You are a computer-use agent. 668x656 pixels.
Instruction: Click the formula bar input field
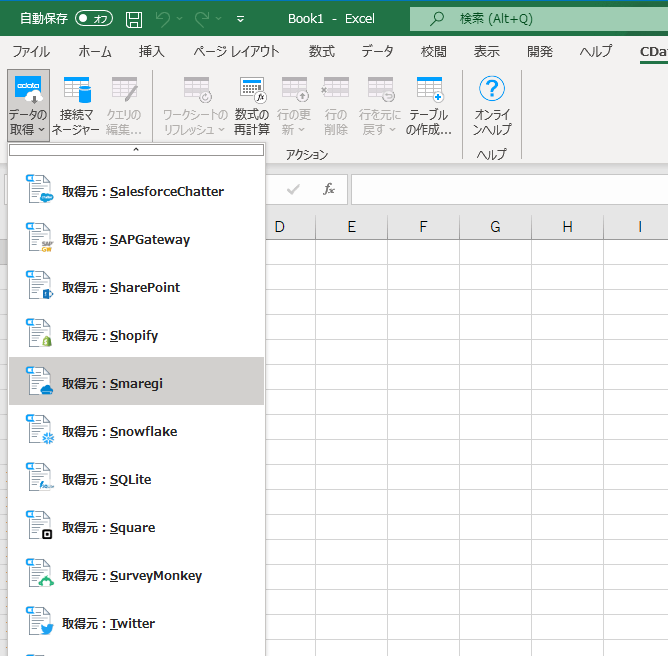pos(510,189)
